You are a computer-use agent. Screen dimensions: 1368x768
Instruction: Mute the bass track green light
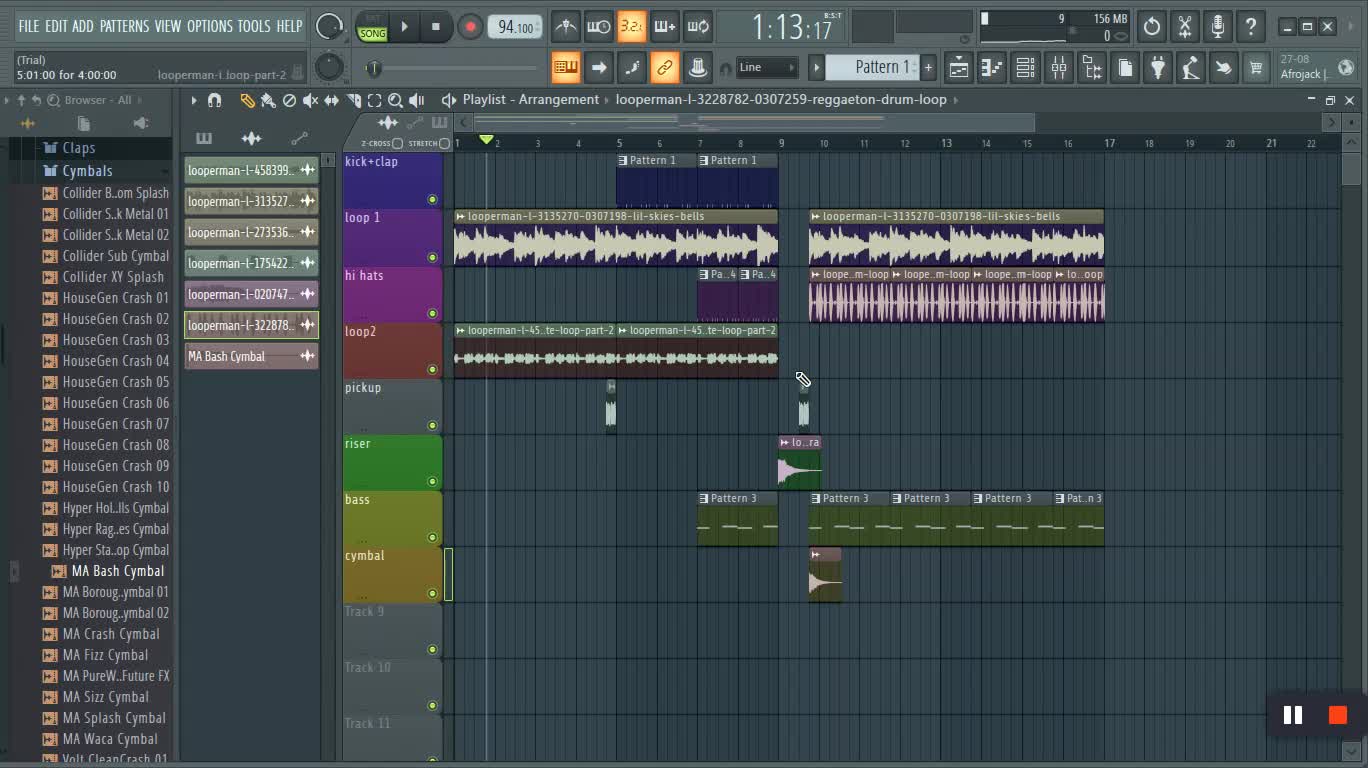point(432,537)
